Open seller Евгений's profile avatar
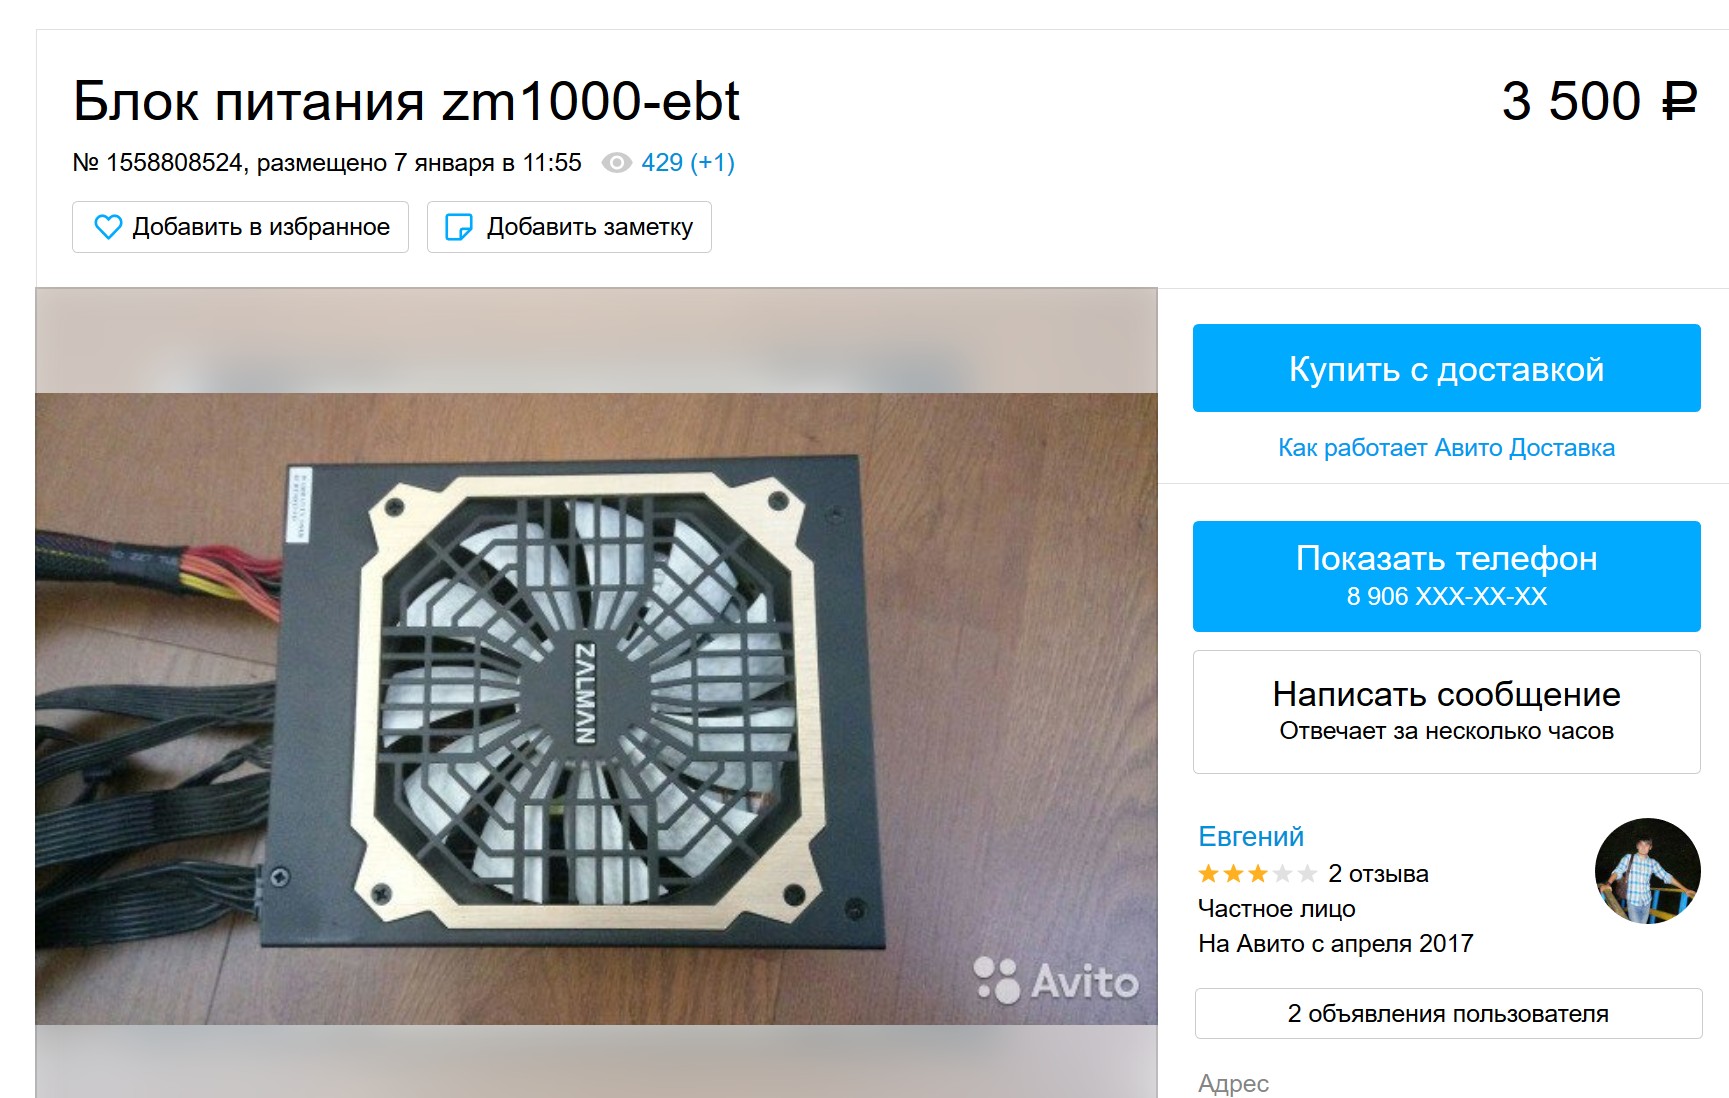 click(x=1647, y=871)
